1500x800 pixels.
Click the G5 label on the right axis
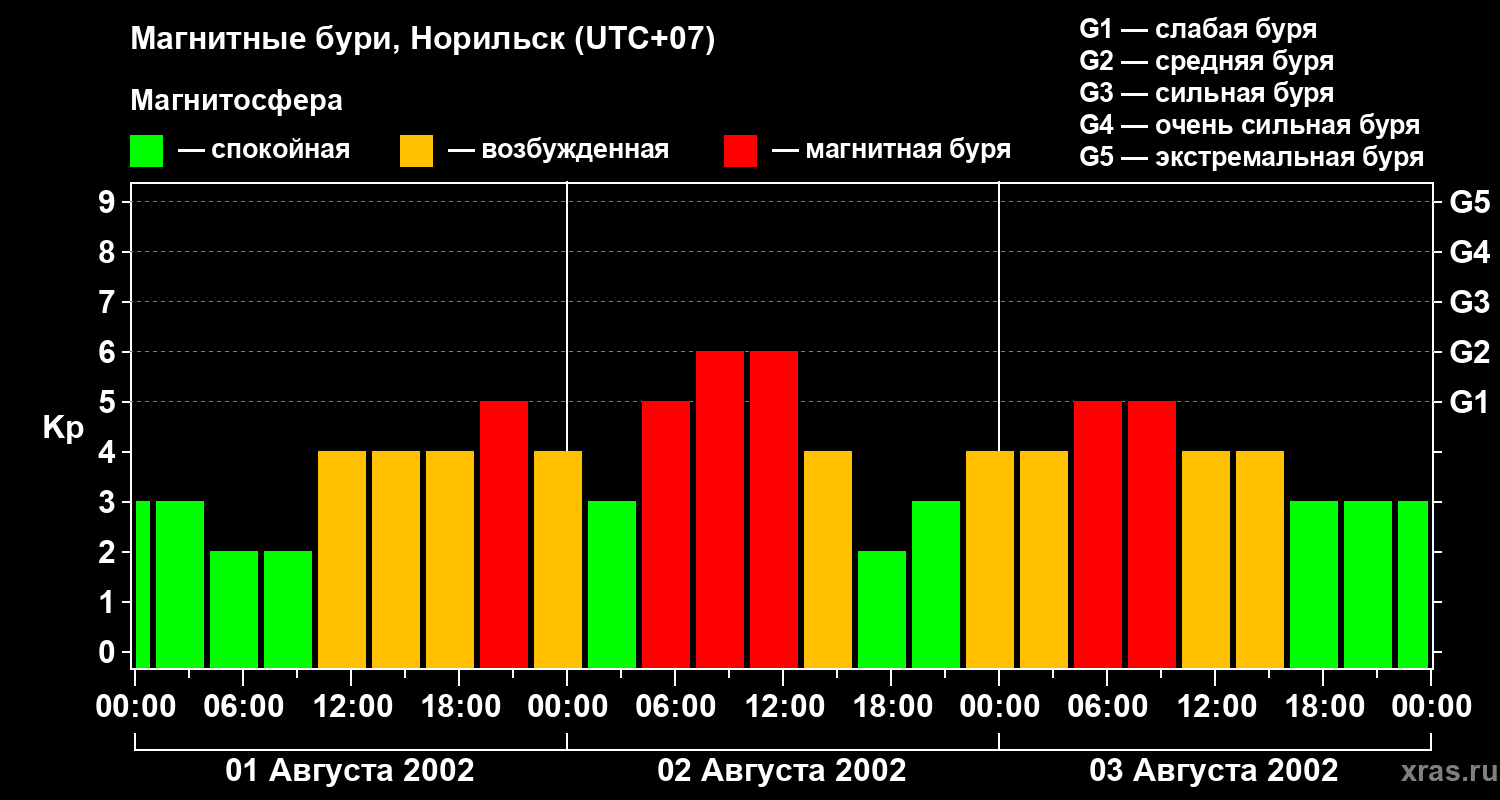click(x=1469, y=202)
